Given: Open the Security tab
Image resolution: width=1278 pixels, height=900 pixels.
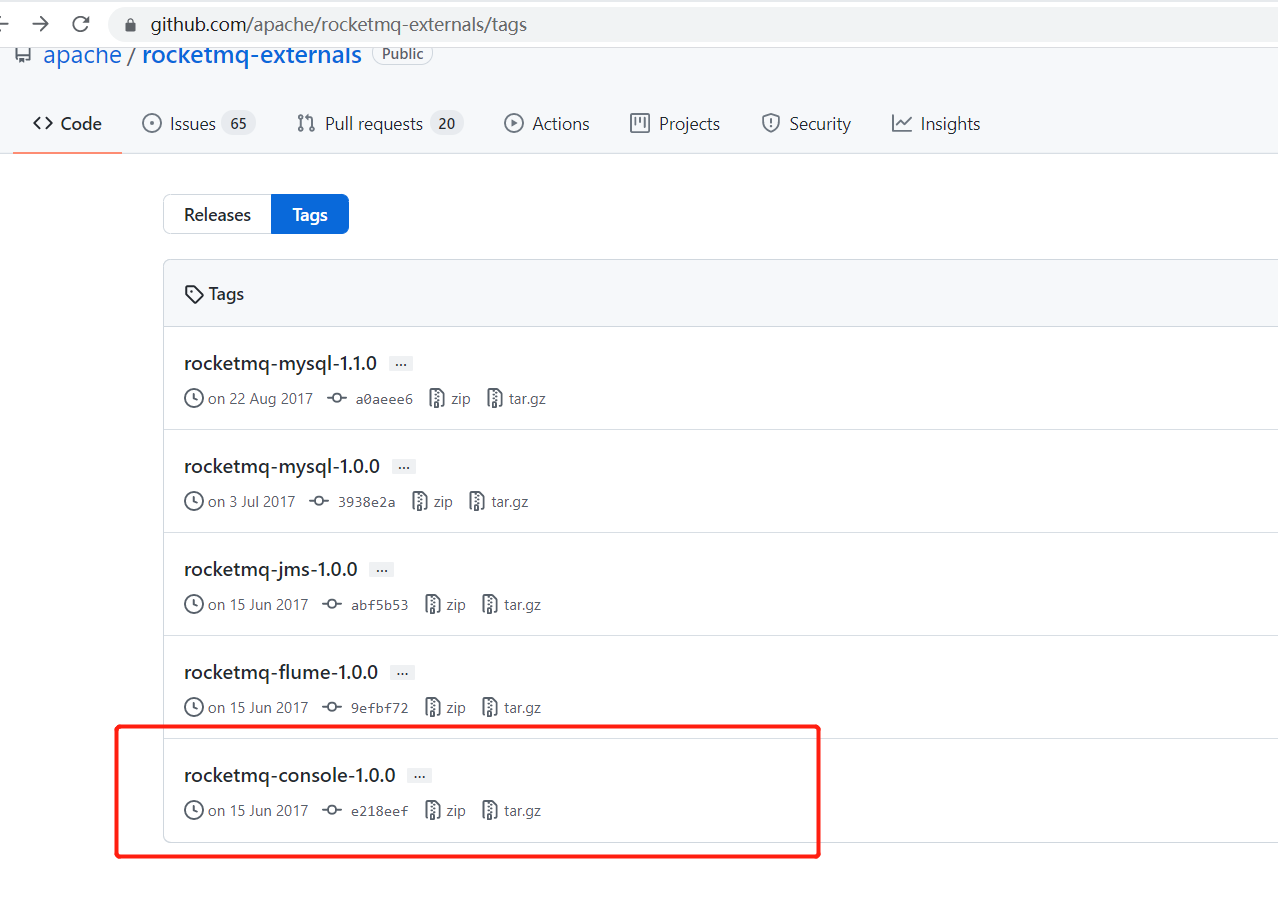Looking at the screenshot, I should [806, 124].
